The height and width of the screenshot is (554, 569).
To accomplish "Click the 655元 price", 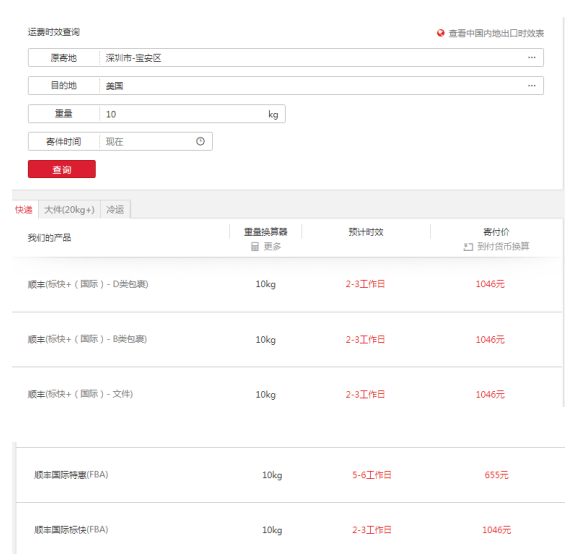I will pyautogui.click(x=496, y=475).
